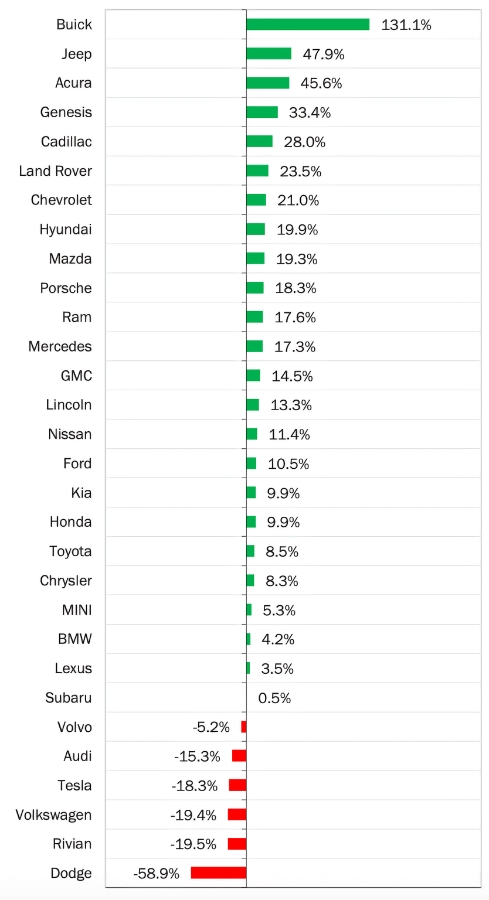This screenshot has height=900, width=489.
Task: Select the Chevrolet 21.0% label
Action: (298, 200)
